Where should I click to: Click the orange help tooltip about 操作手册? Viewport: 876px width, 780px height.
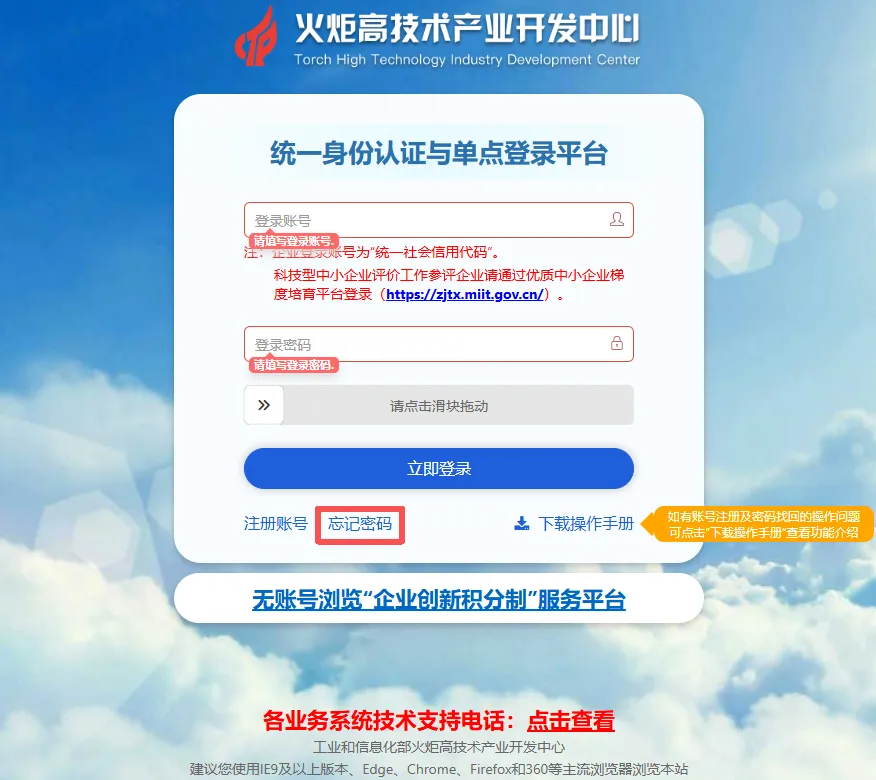[x=758, y=524]
